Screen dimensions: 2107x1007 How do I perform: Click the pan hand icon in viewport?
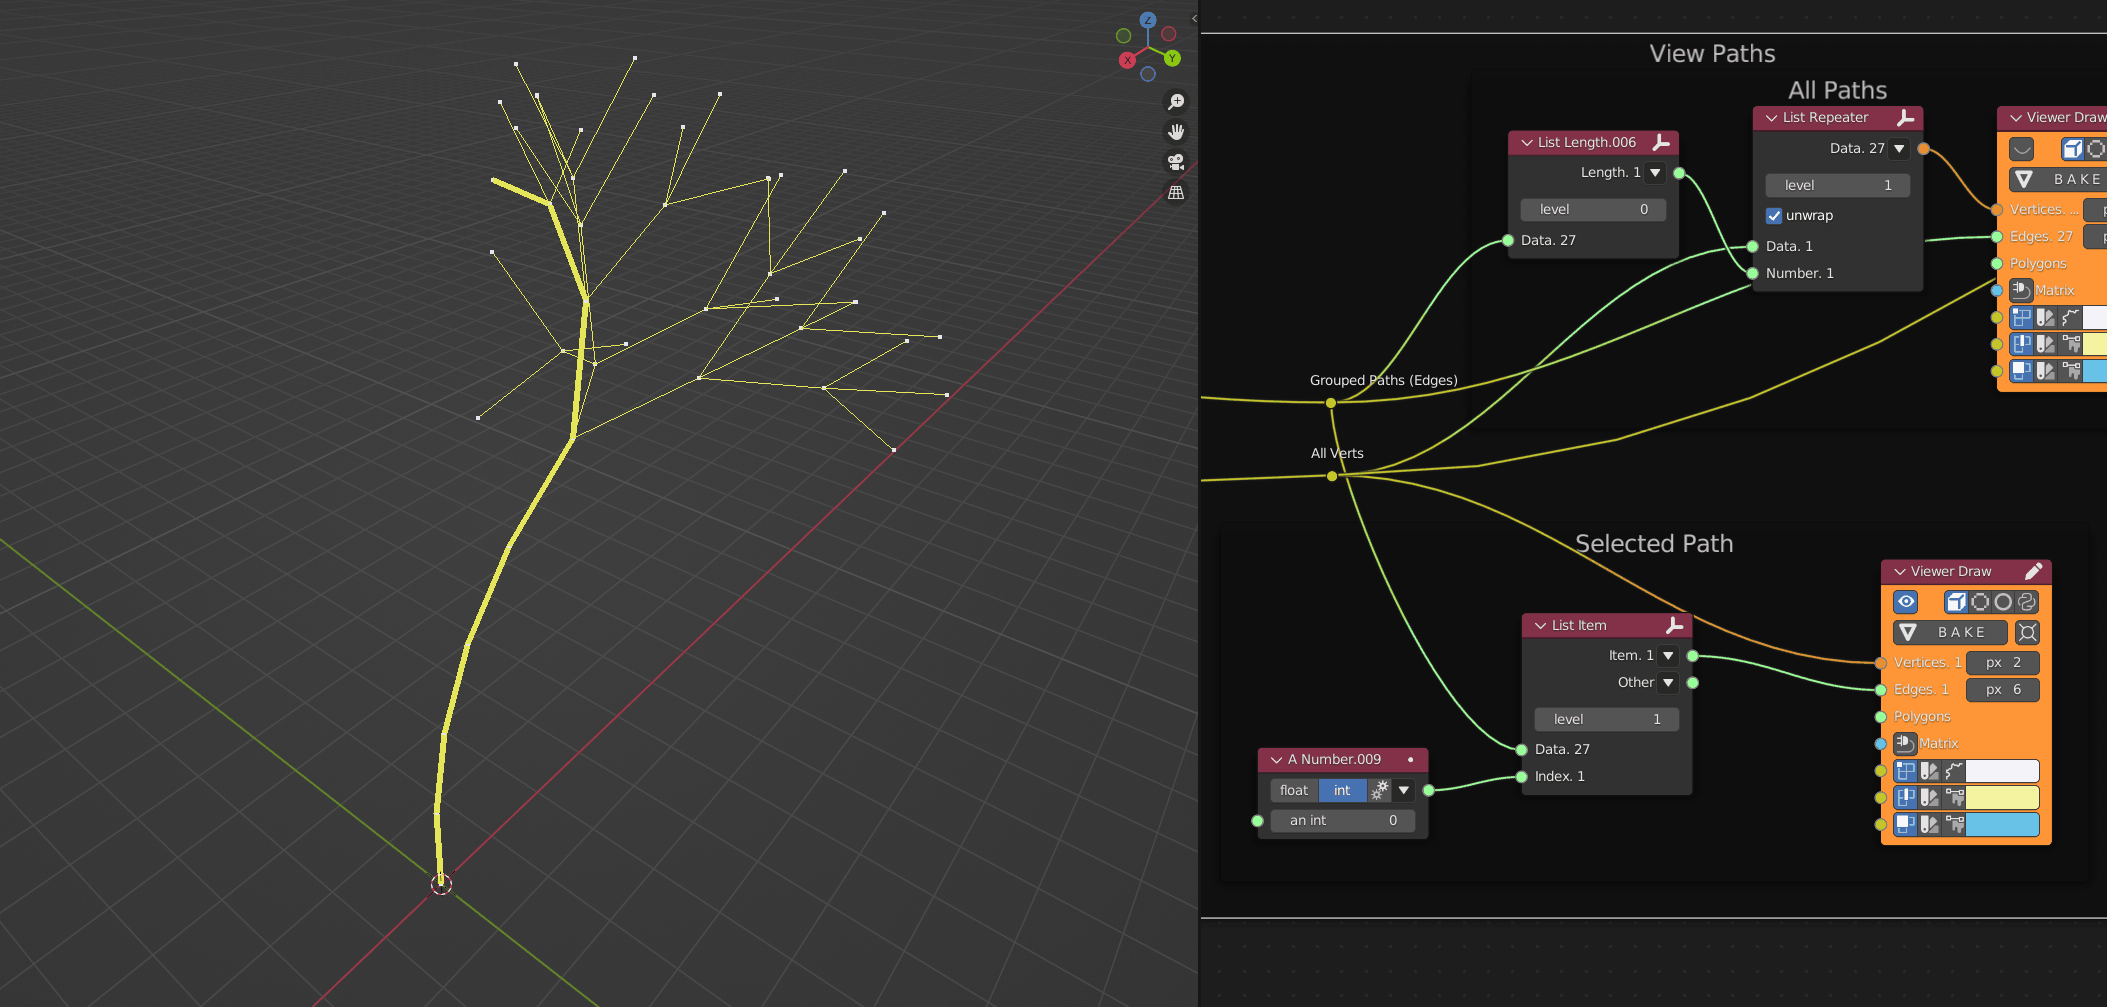[x=1176, y=132]
